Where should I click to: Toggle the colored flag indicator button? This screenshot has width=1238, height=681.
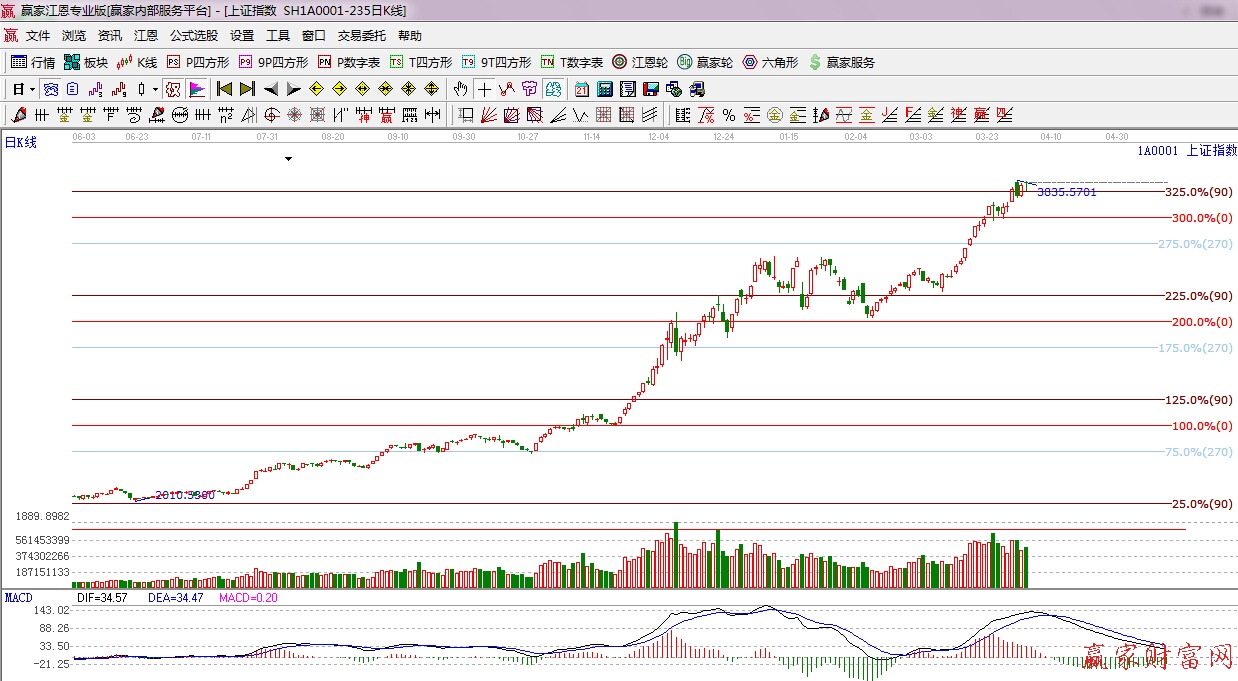pyautogui.click(x=196, y=89)
